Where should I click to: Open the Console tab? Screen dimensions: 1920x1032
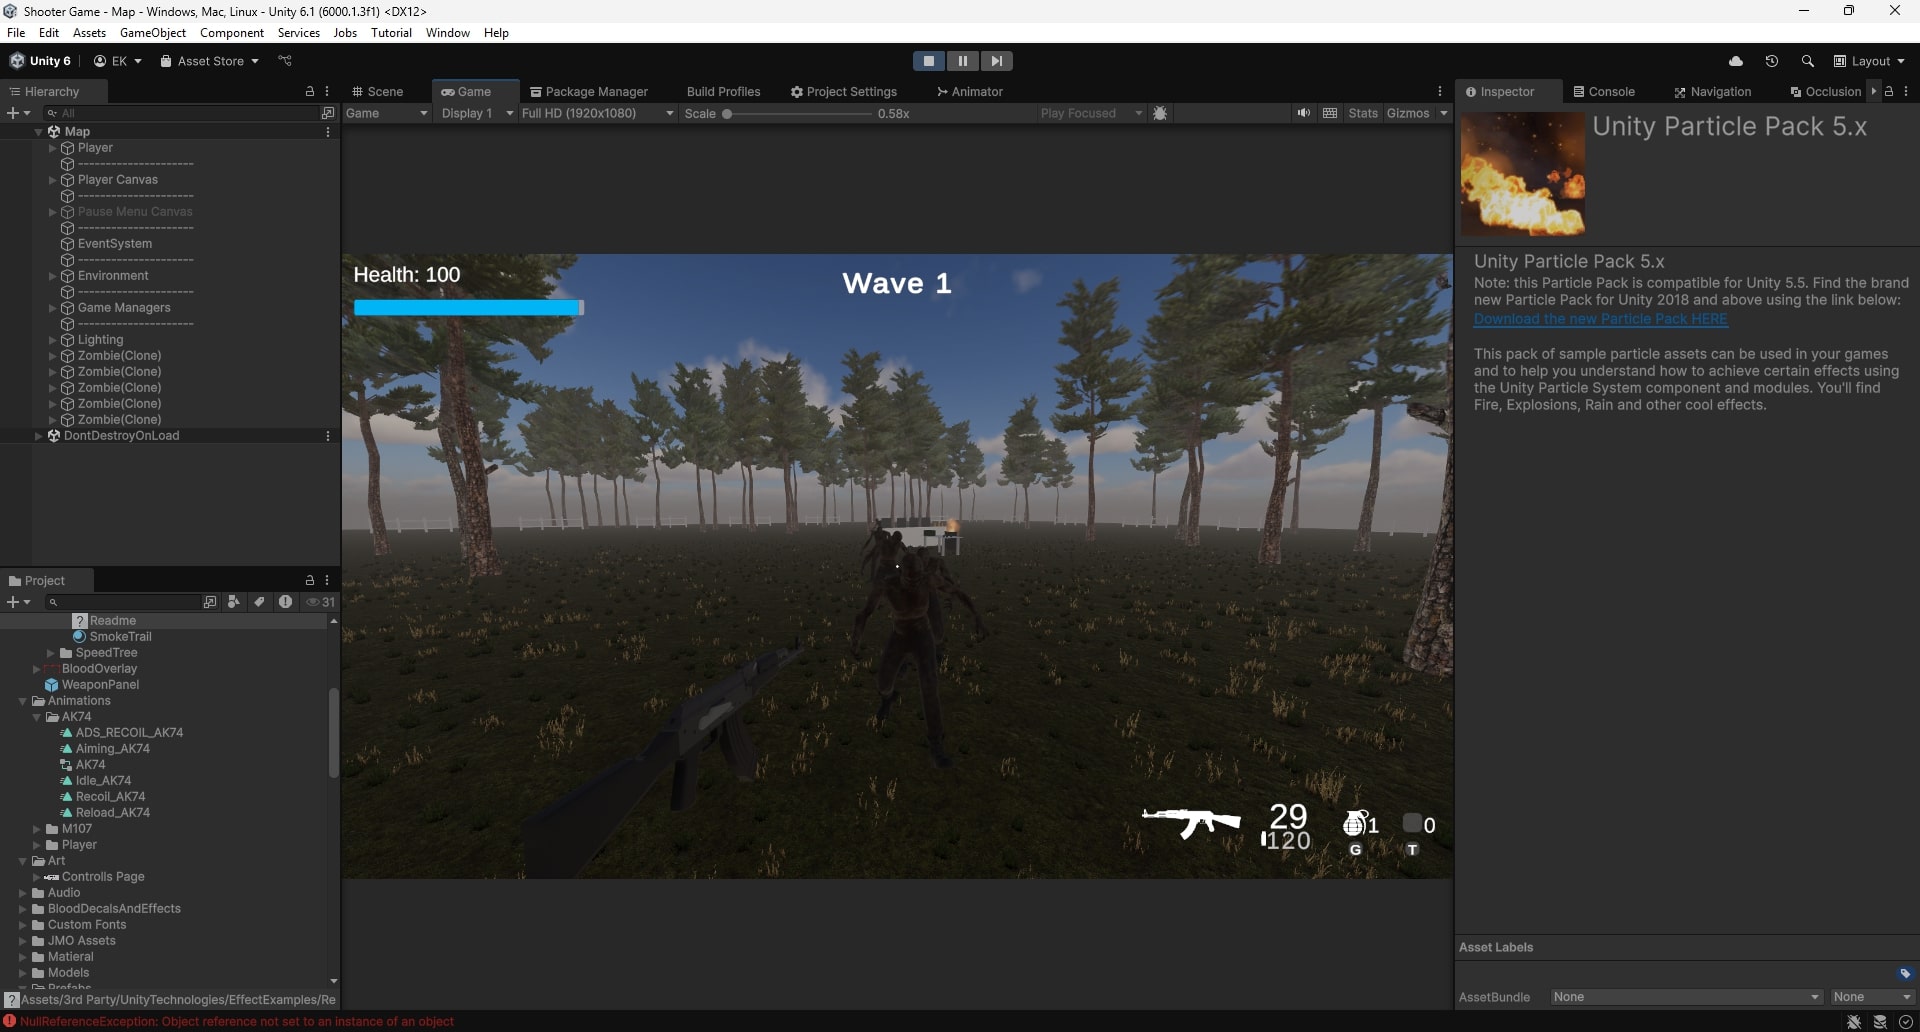pos(1604,91)
